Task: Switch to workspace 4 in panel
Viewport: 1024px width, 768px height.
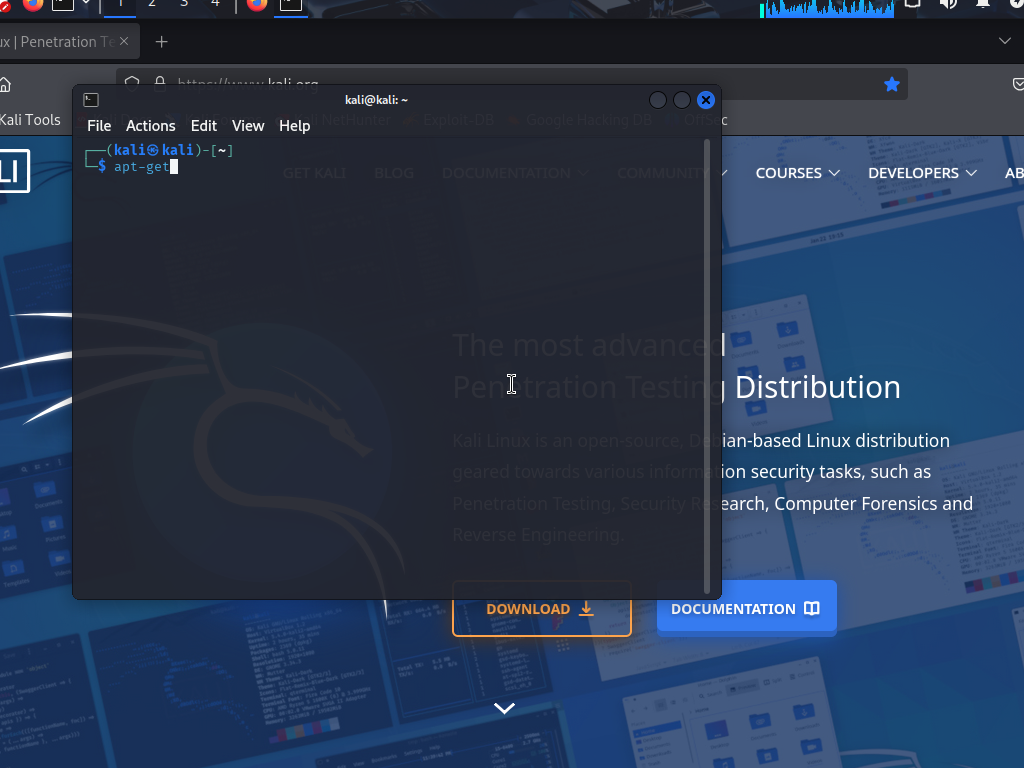Action: click(215, 5)
